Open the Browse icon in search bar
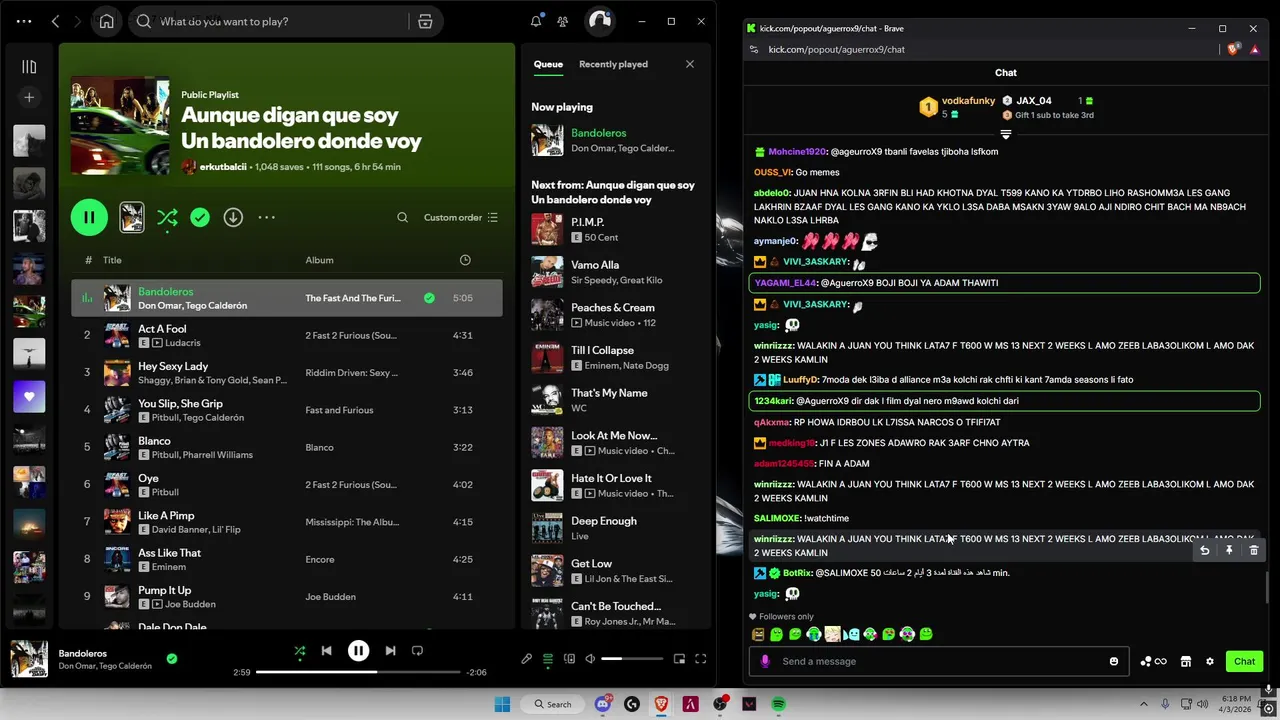This screenshot has width=1280, height=720. click(x=425, y=21)
